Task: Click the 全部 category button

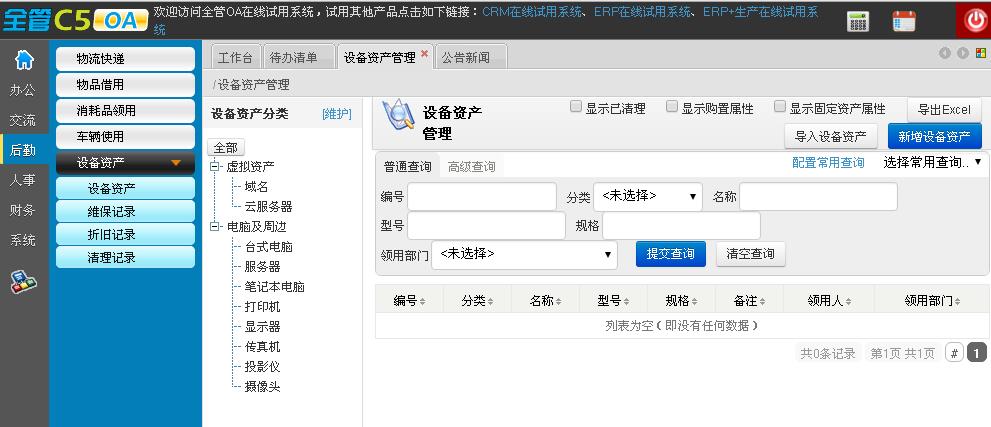Action: [x=226, y=148]
